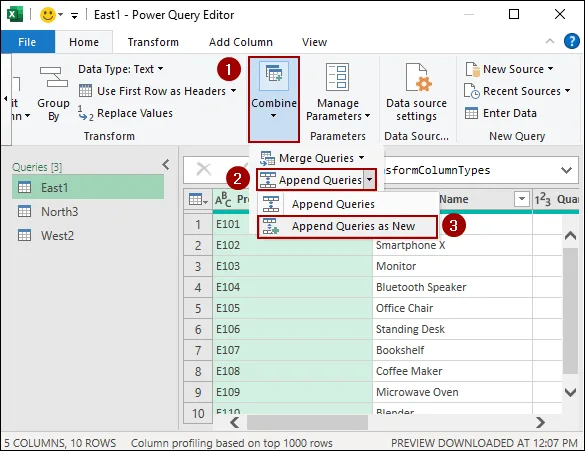585x451 pixels.
Task: Switch to the Home tab
Action: click(x=84, y=42)
